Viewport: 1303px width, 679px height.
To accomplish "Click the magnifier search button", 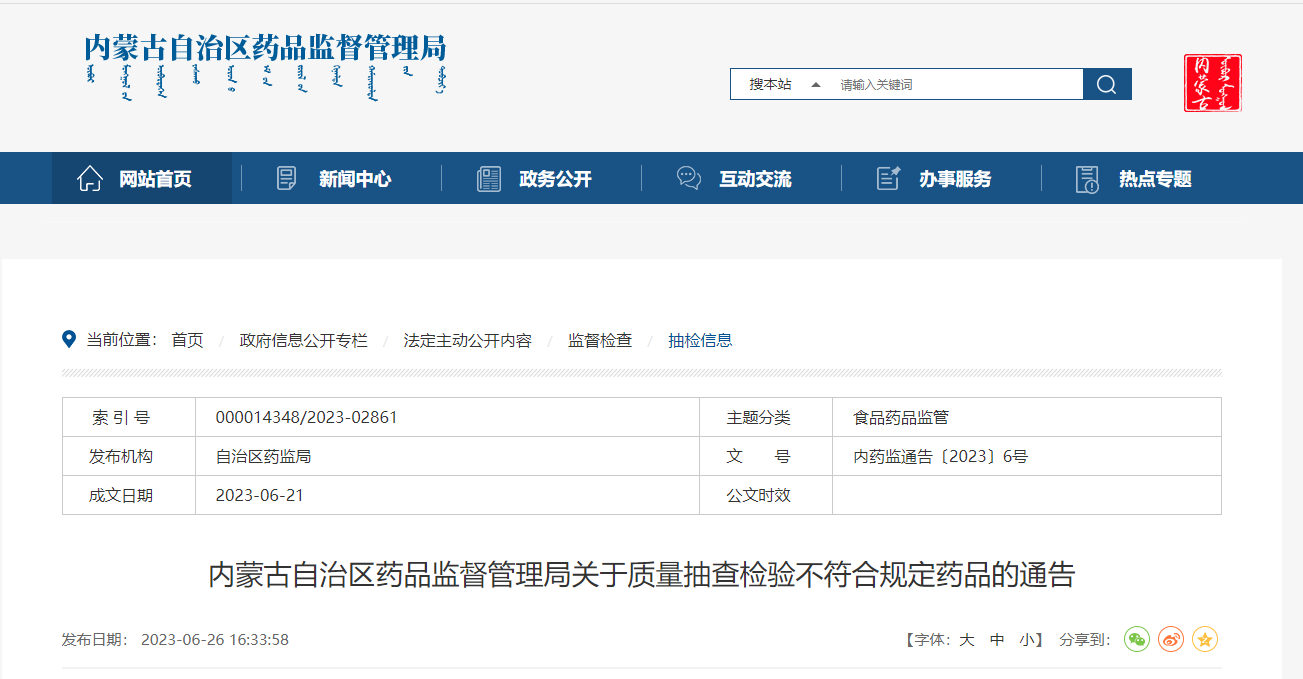I will point(1107,85).
